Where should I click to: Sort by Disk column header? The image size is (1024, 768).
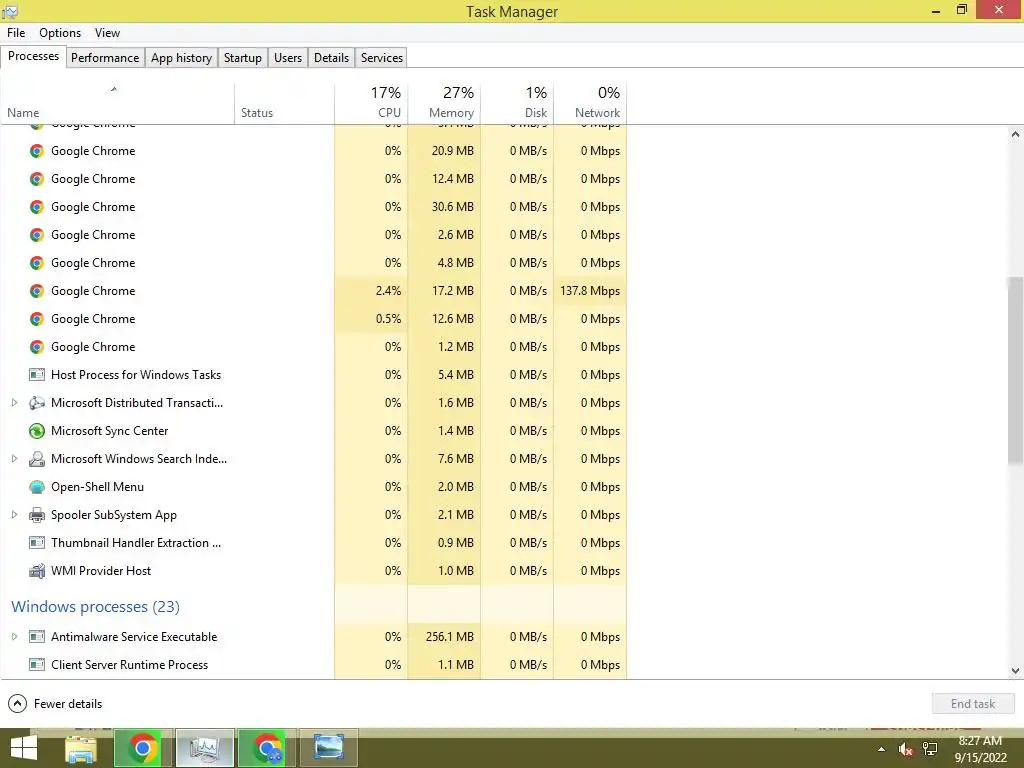pyautogui.click(x=517, y=103)
